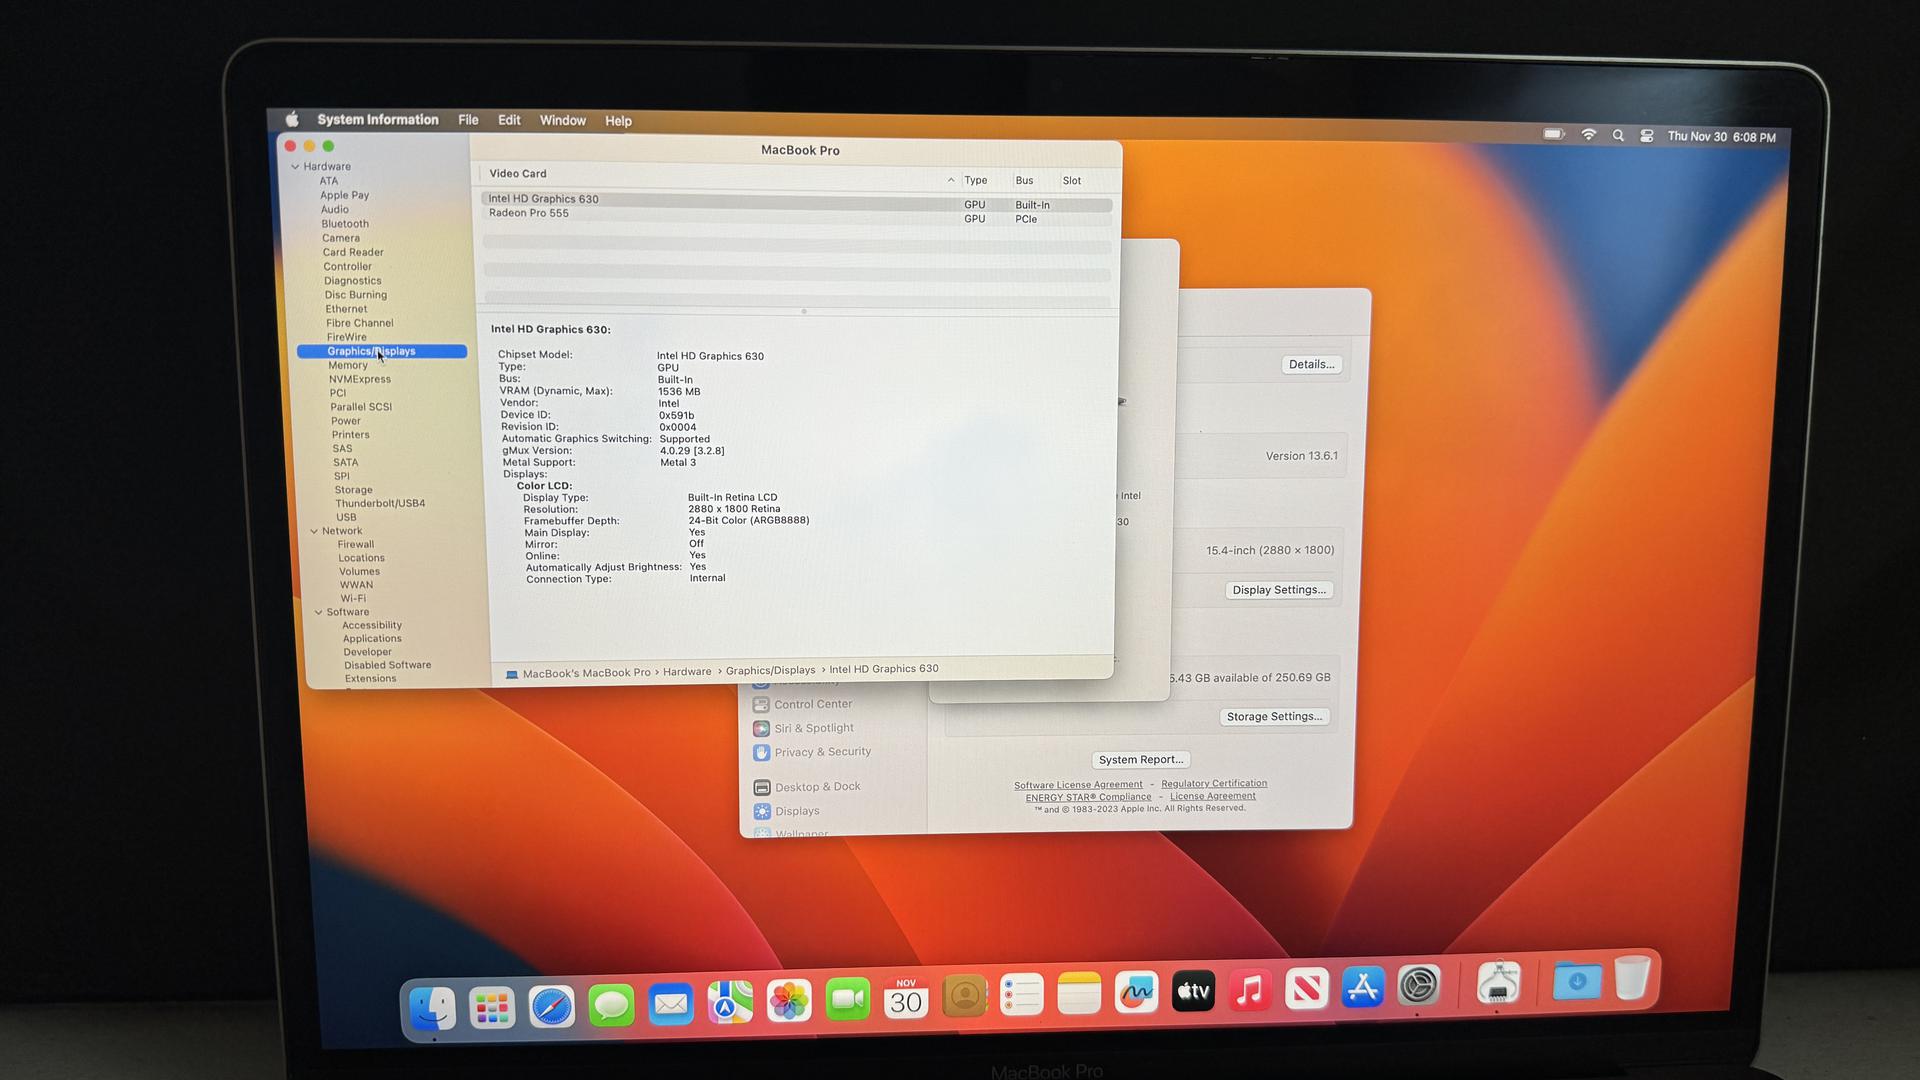Click the date and time in menu bar
The width and height of the screenshot is (1920, 1080).
[1721, 137]
